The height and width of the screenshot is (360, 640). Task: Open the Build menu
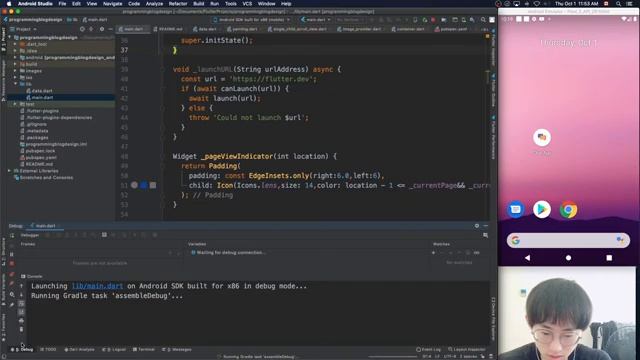(x=199, y=4)
